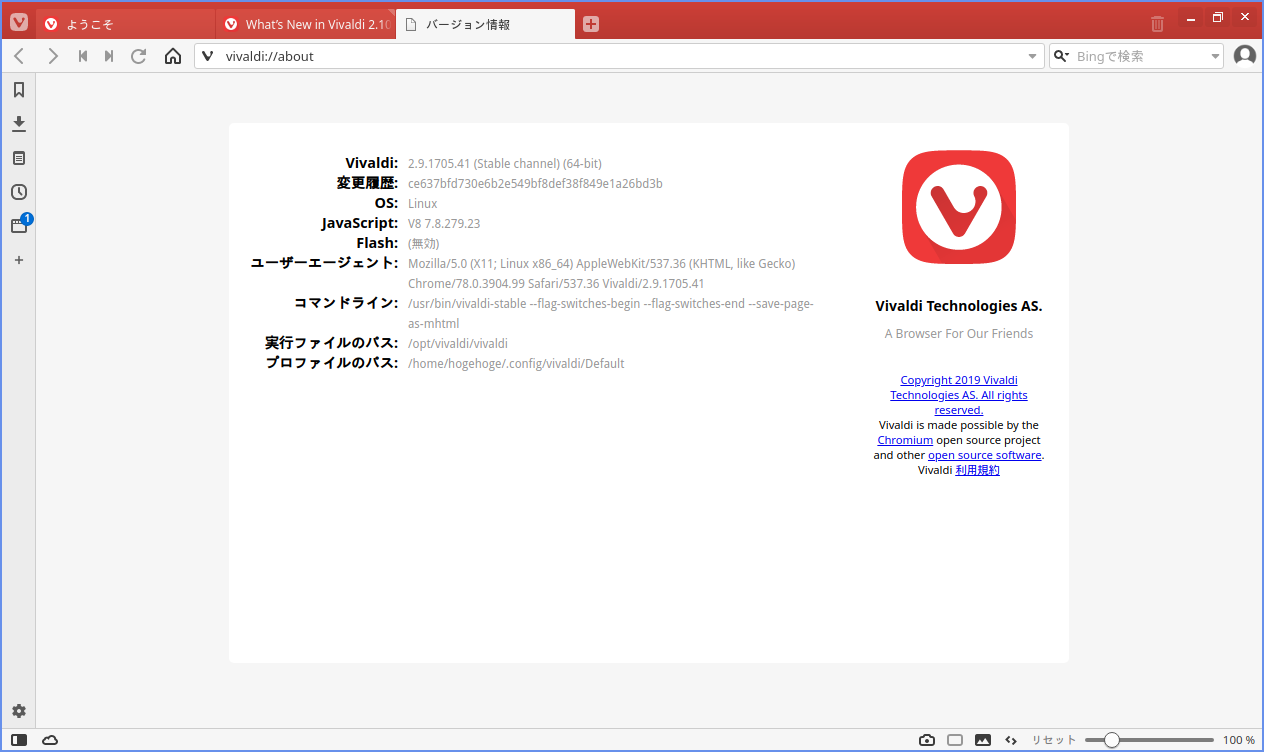Viewport: 1264px width, 752px height.
Task: Open the closed tabs trash
Action: [1157, 23]
